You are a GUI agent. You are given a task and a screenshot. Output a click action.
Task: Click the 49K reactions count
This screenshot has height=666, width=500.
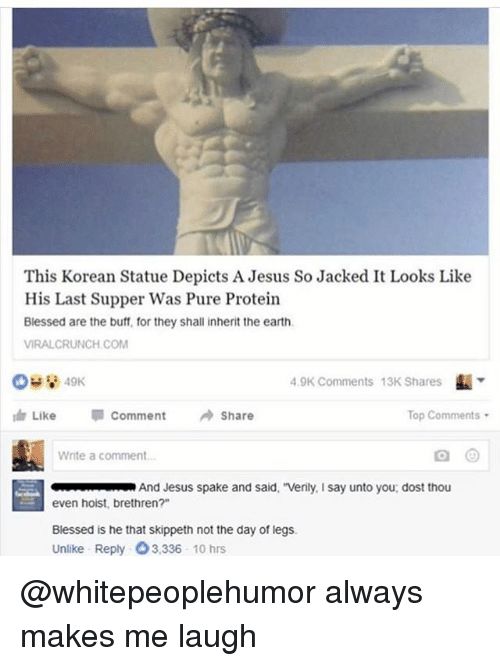pos(75,382)
